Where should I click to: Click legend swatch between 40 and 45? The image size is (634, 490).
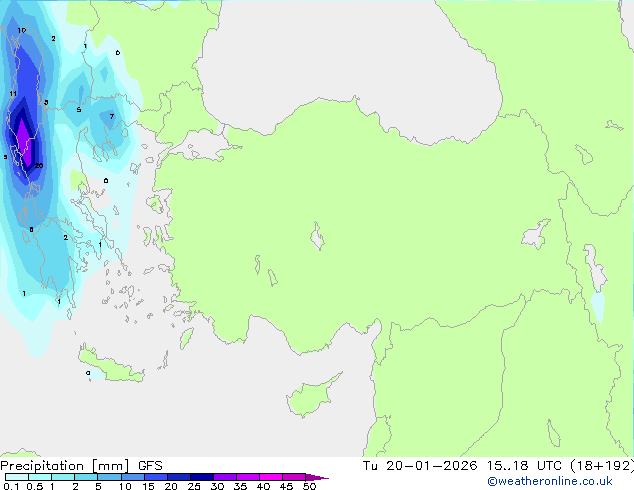(271, 477)
